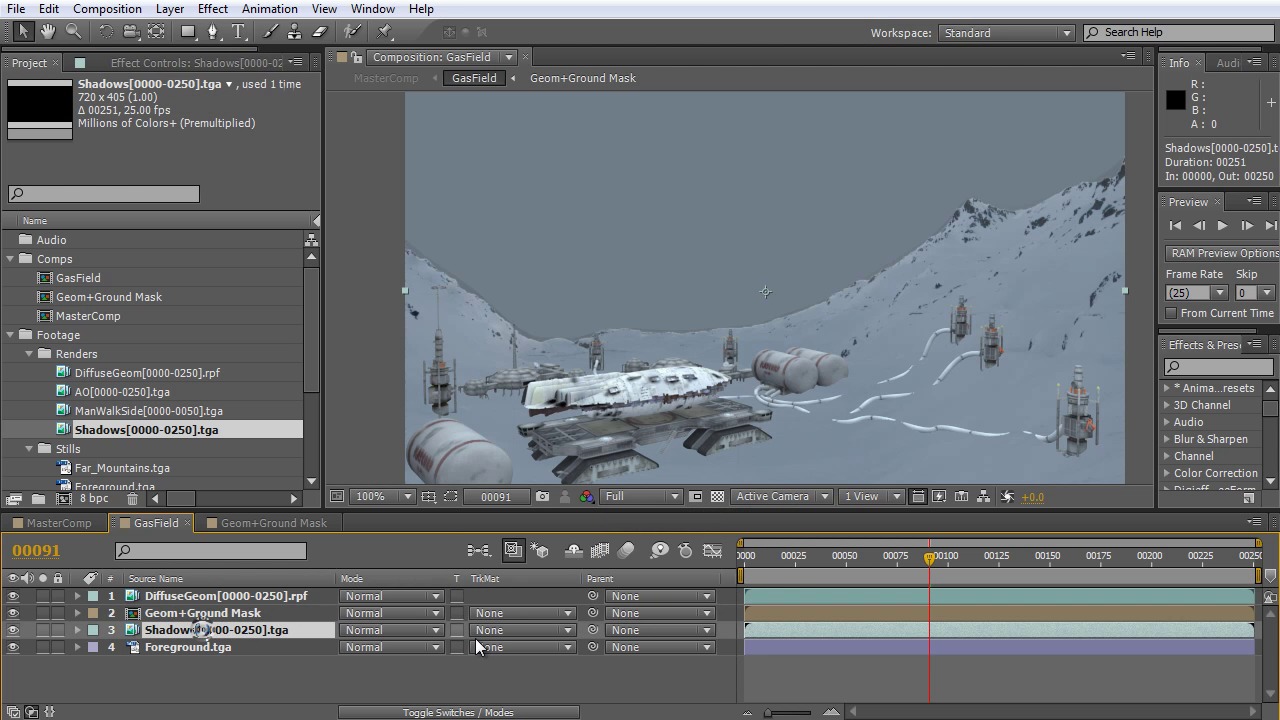
Task: Toggle visibility of Shadows layer
Action: 13,630
